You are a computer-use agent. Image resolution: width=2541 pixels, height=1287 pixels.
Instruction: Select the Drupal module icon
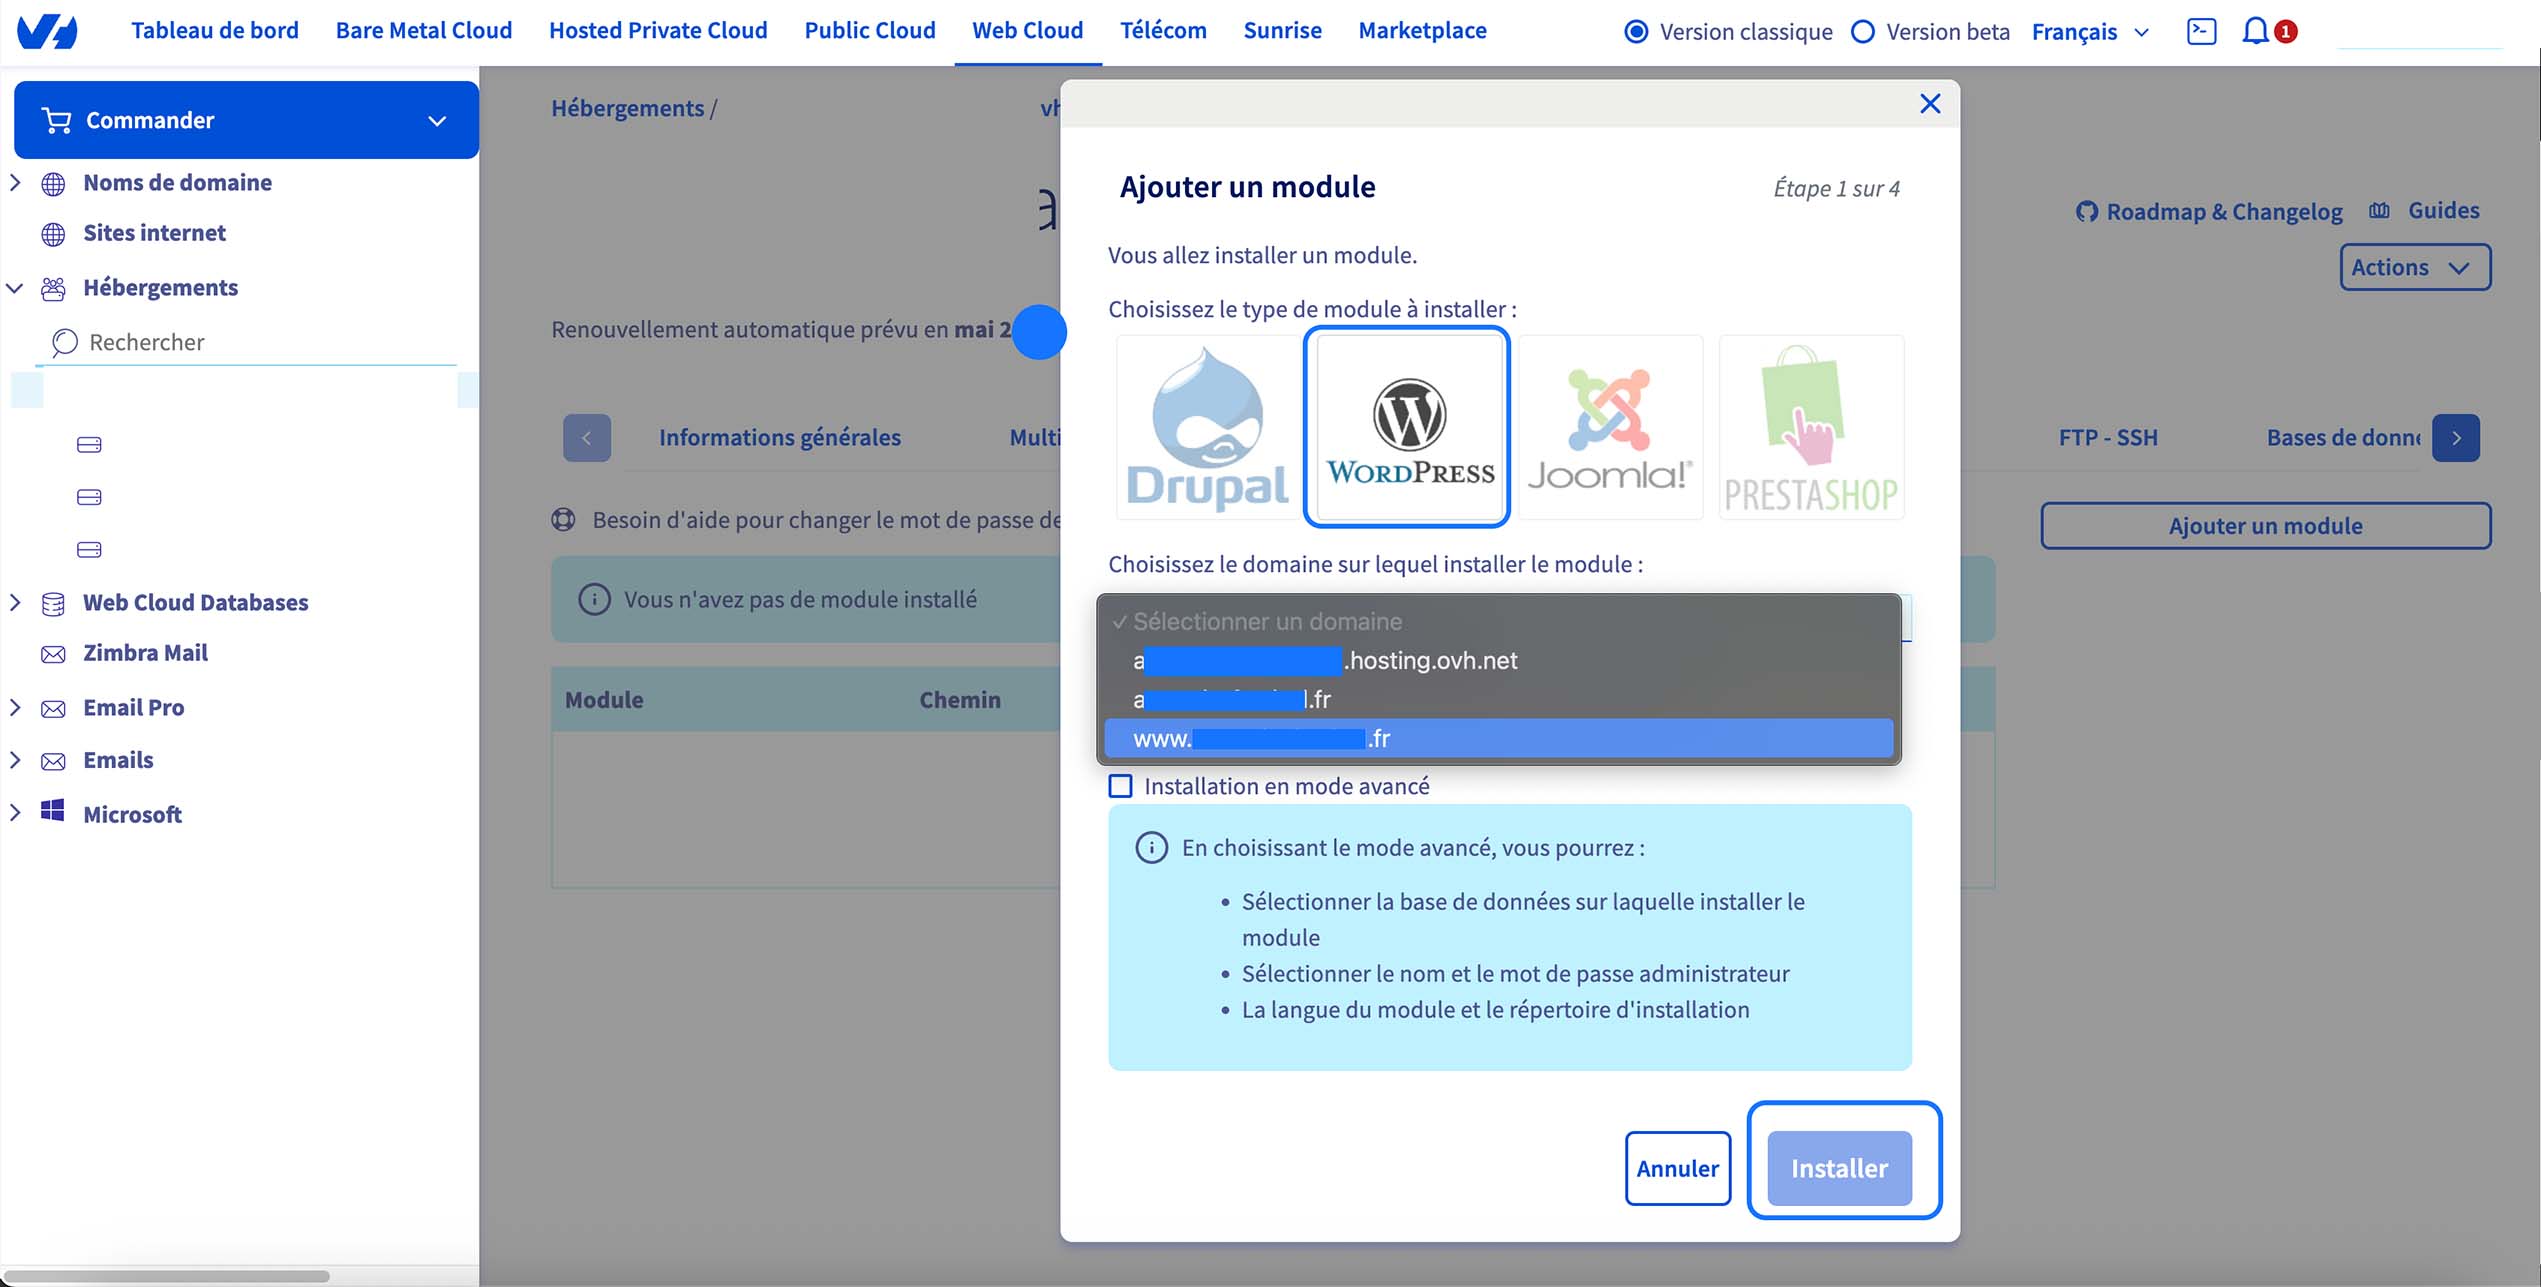1206,427
